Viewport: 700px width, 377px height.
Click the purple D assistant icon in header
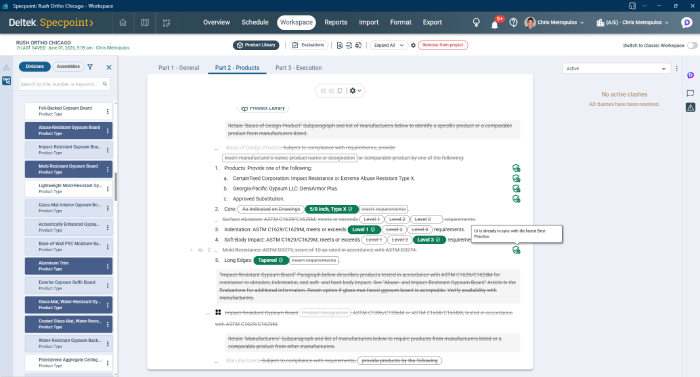687,23
